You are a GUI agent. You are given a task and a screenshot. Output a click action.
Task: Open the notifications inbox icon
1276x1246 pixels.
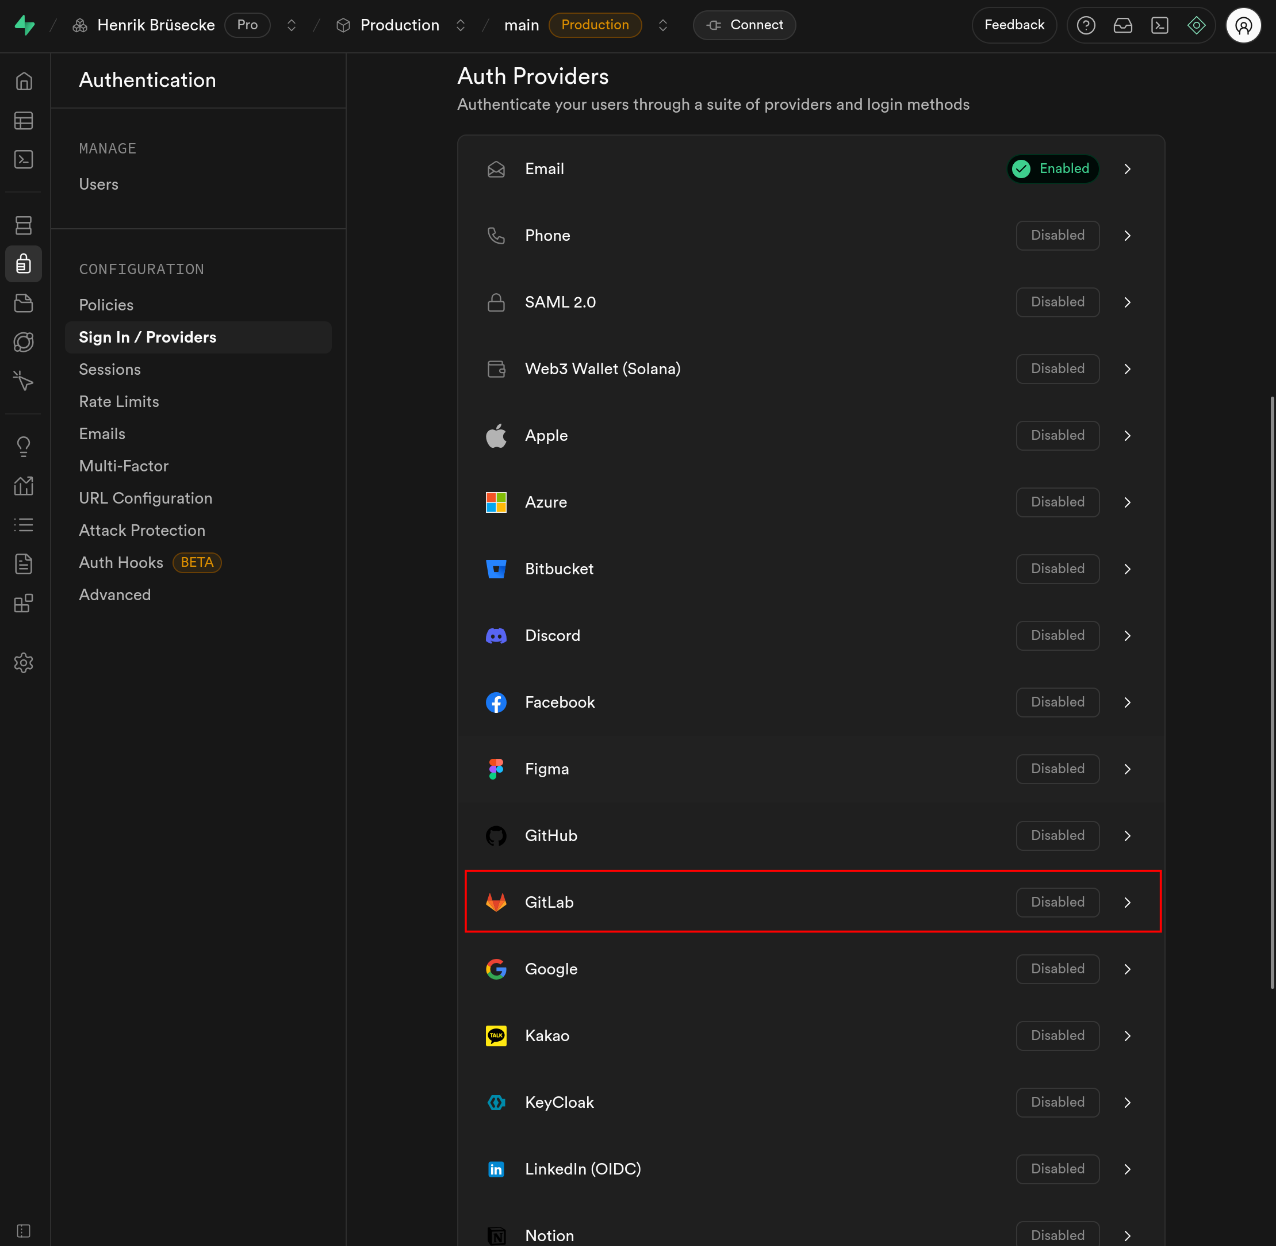pyautogui.click(x=1123, y=25)
